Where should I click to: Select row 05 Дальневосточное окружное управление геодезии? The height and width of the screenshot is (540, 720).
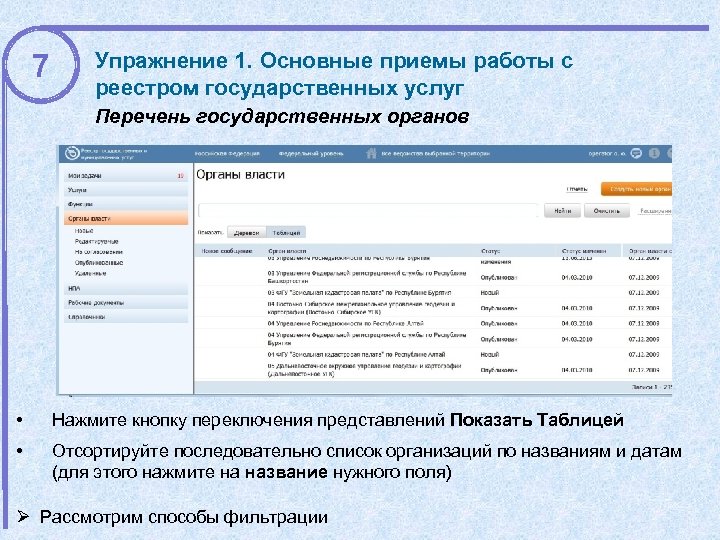434,370
